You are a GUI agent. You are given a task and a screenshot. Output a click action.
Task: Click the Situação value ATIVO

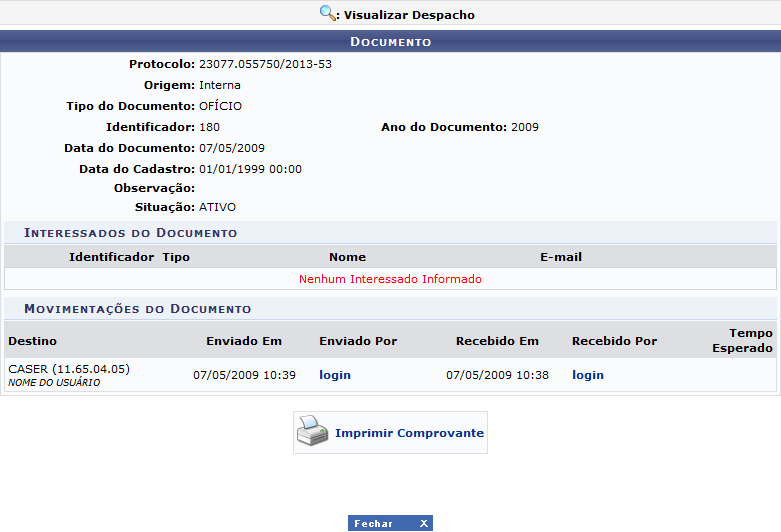[x=218, y=207]
